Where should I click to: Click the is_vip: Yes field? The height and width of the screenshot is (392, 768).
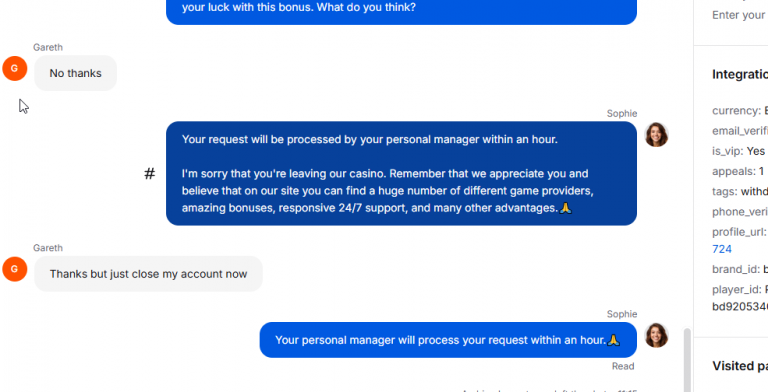pos(738,151)
